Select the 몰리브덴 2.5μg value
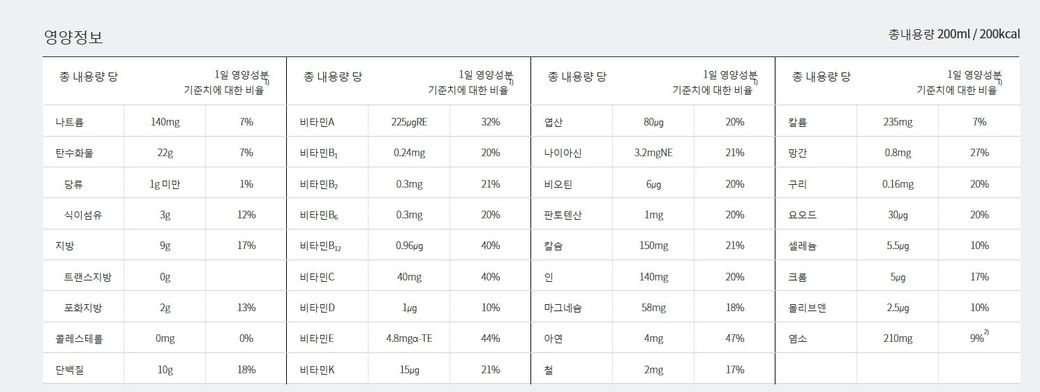The height and width of the screenshot is (392, 1040). pyautogui.click(x=897, y=308)
